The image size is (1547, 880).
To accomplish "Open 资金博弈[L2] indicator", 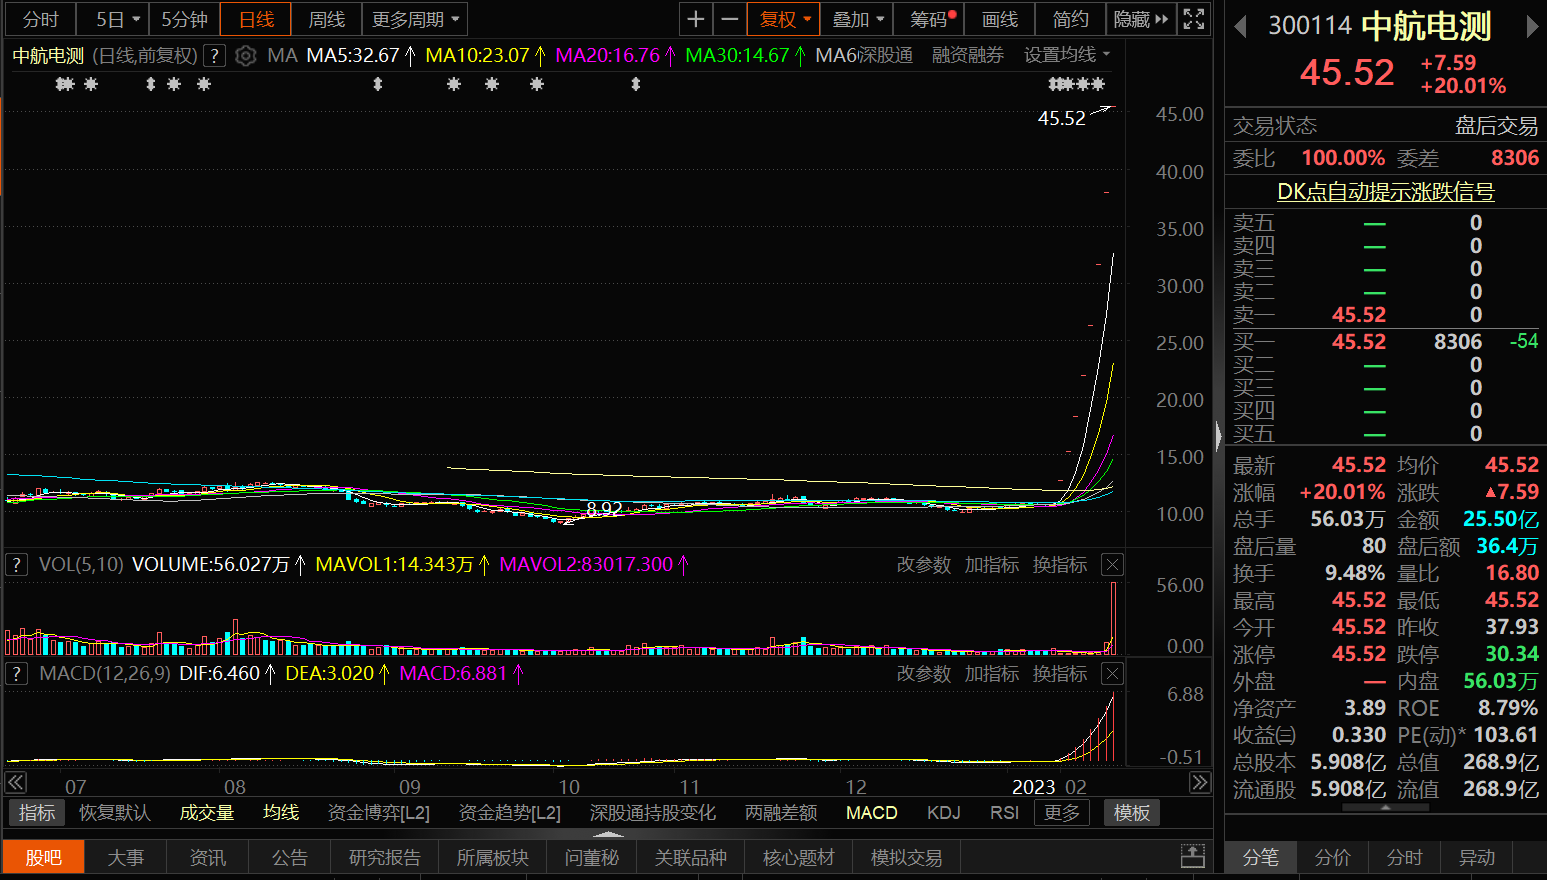I will [x=379, y=813].
